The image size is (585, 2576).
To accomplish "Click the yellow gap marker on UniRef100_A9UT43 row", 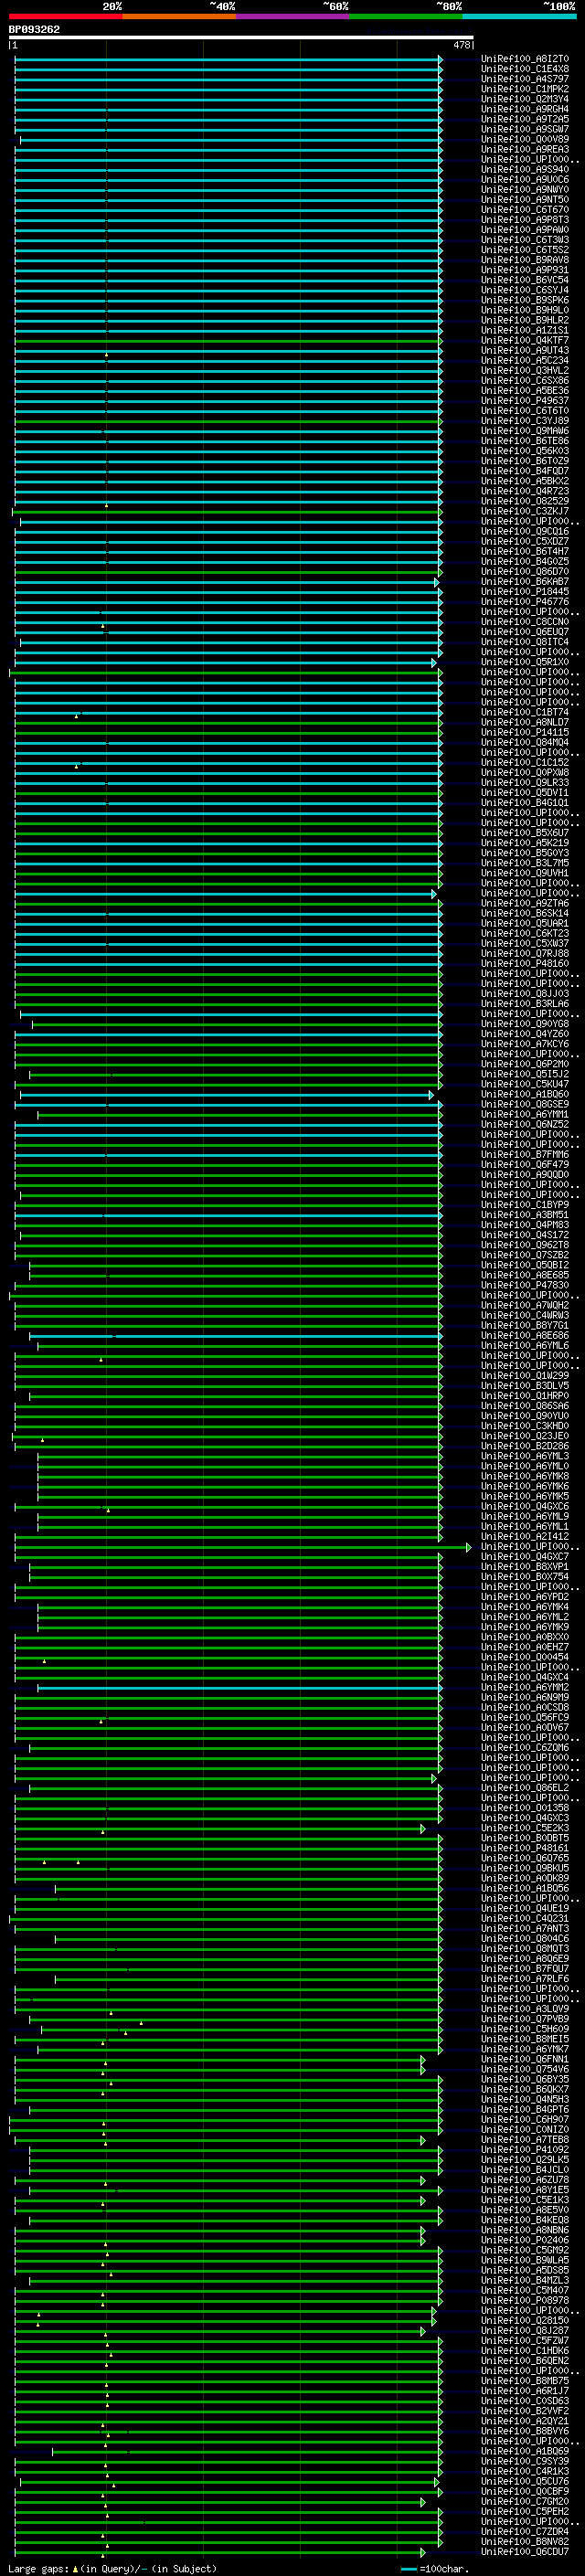I will click(x=107, y=354).
